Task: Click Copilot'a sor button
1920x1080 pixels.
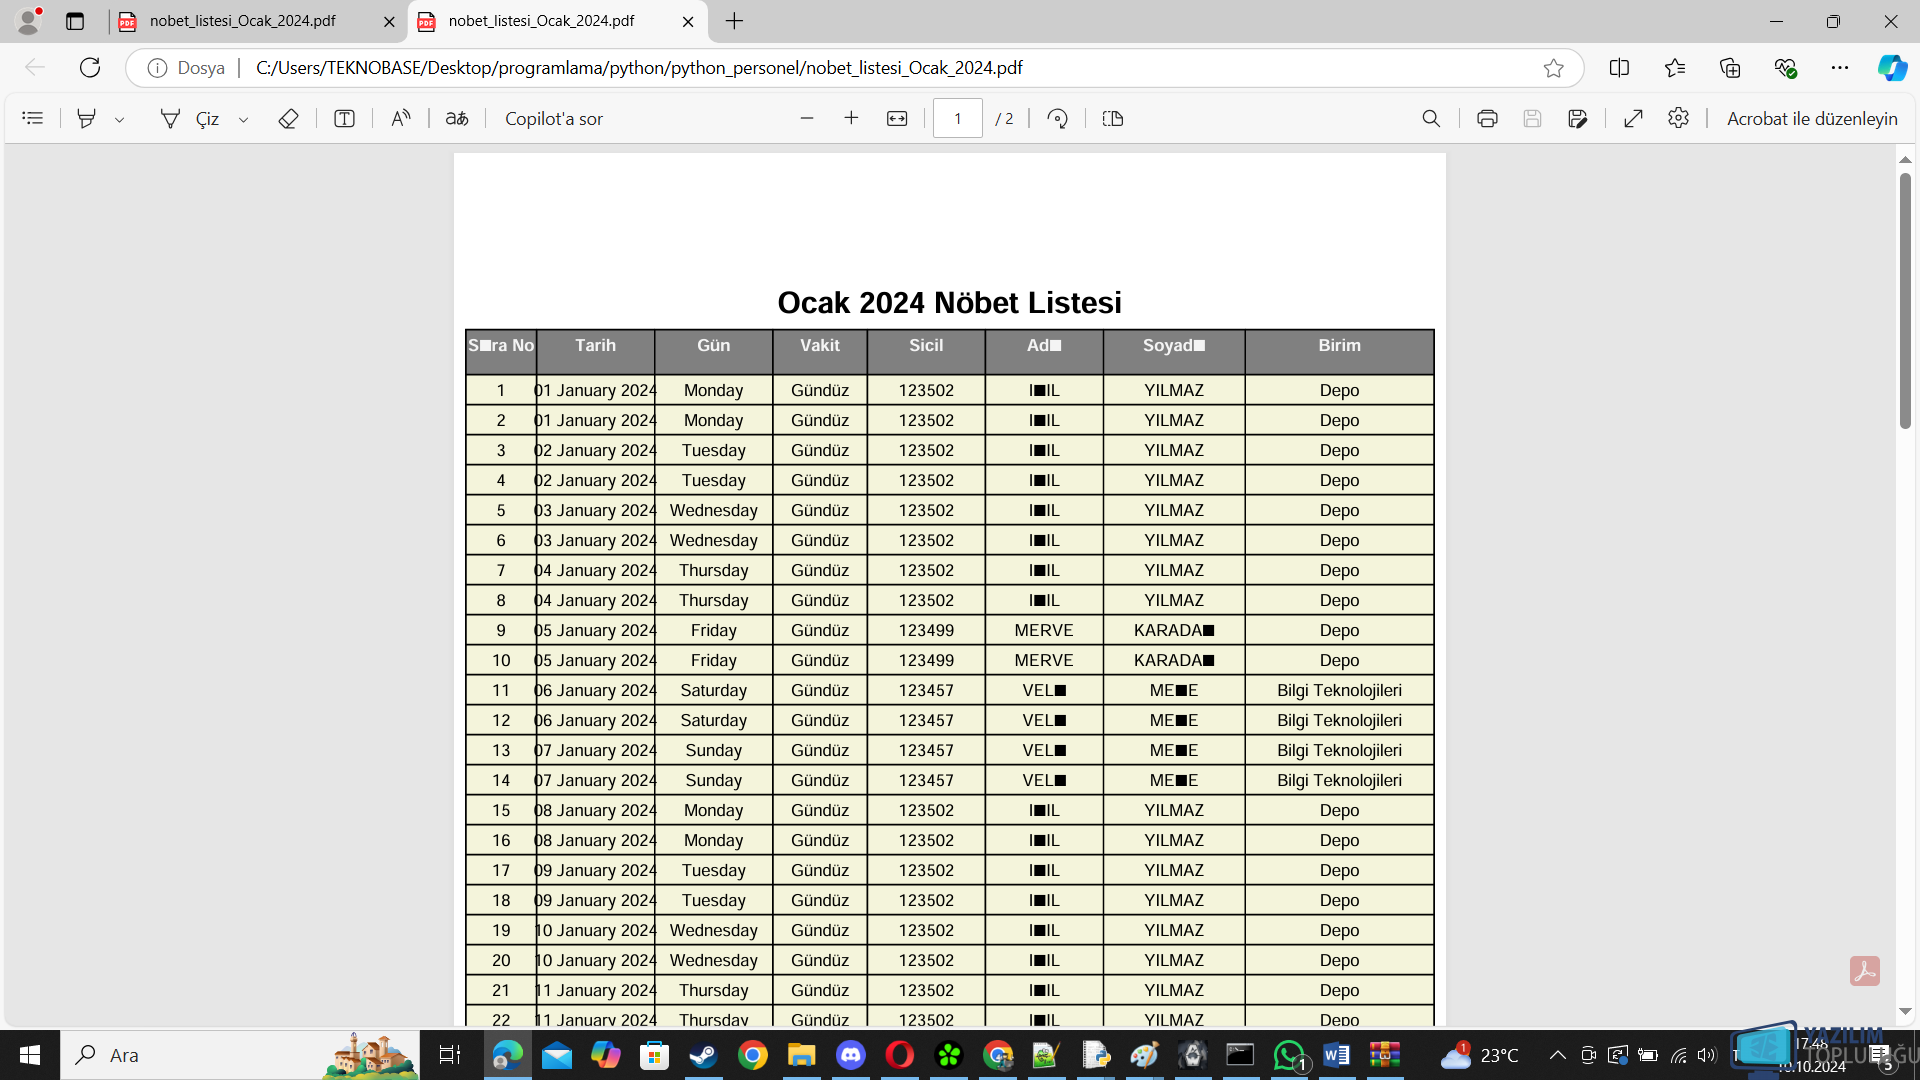Action: (x=553, y=118)
